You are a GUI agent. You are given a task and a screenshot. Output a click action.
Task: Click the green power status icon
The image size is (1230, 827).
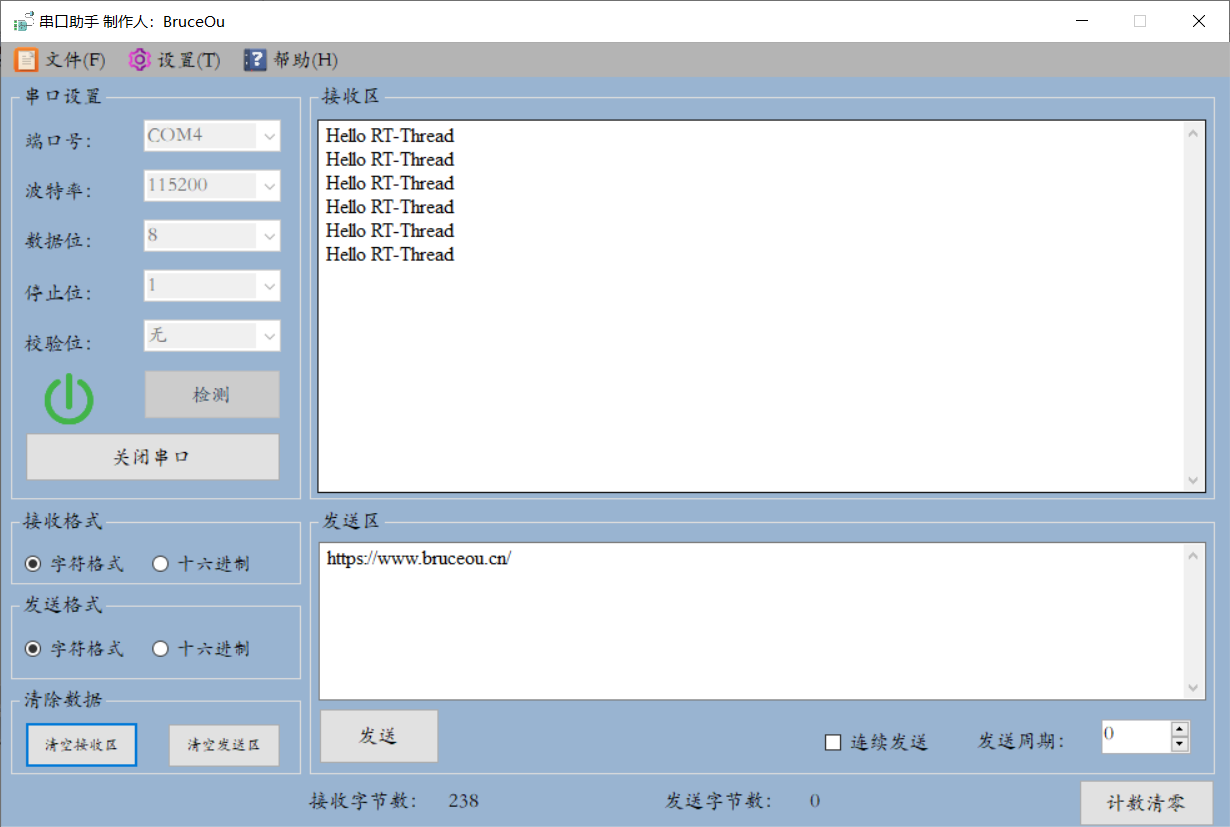(69, 398)
